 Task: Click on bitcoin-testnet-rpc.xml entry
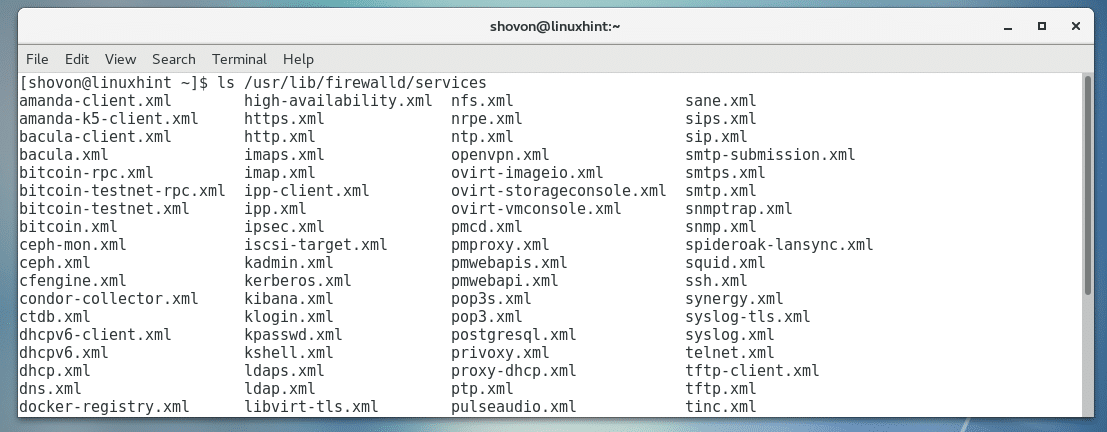point(122,191)
